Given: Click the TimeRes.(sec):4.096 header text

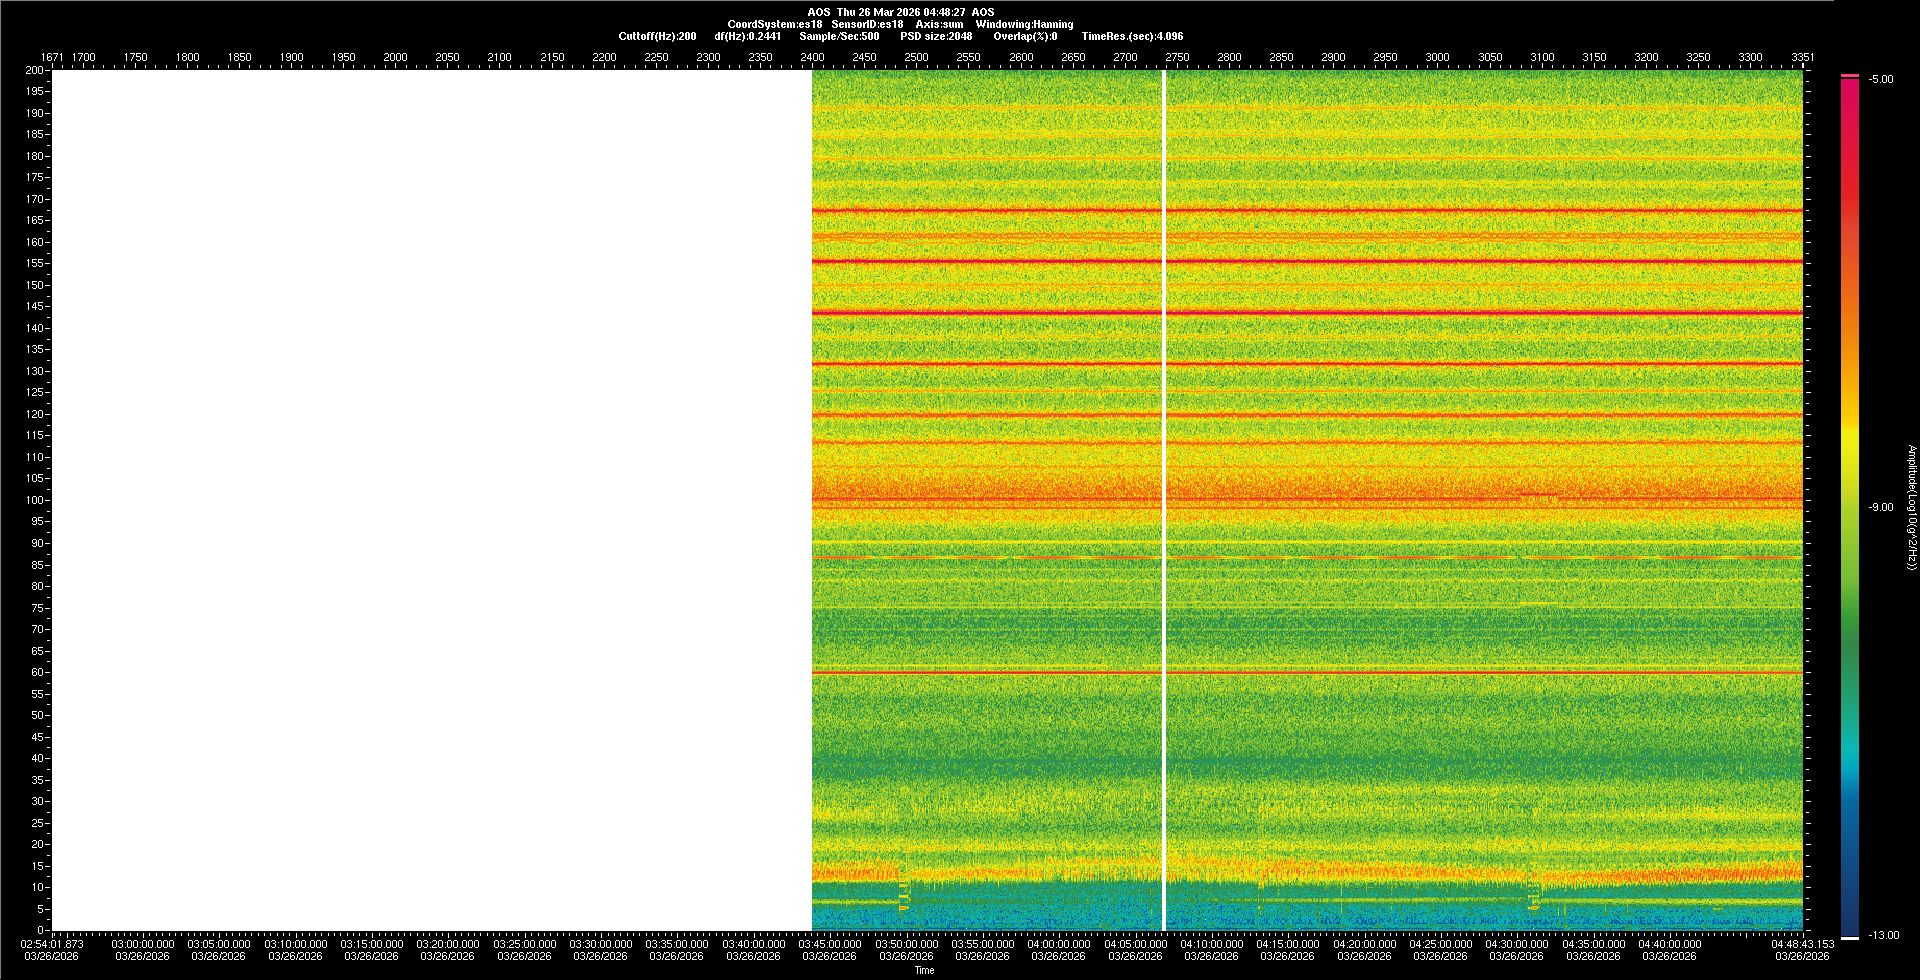Looking at the screenshot, I should click(1132, 36).
